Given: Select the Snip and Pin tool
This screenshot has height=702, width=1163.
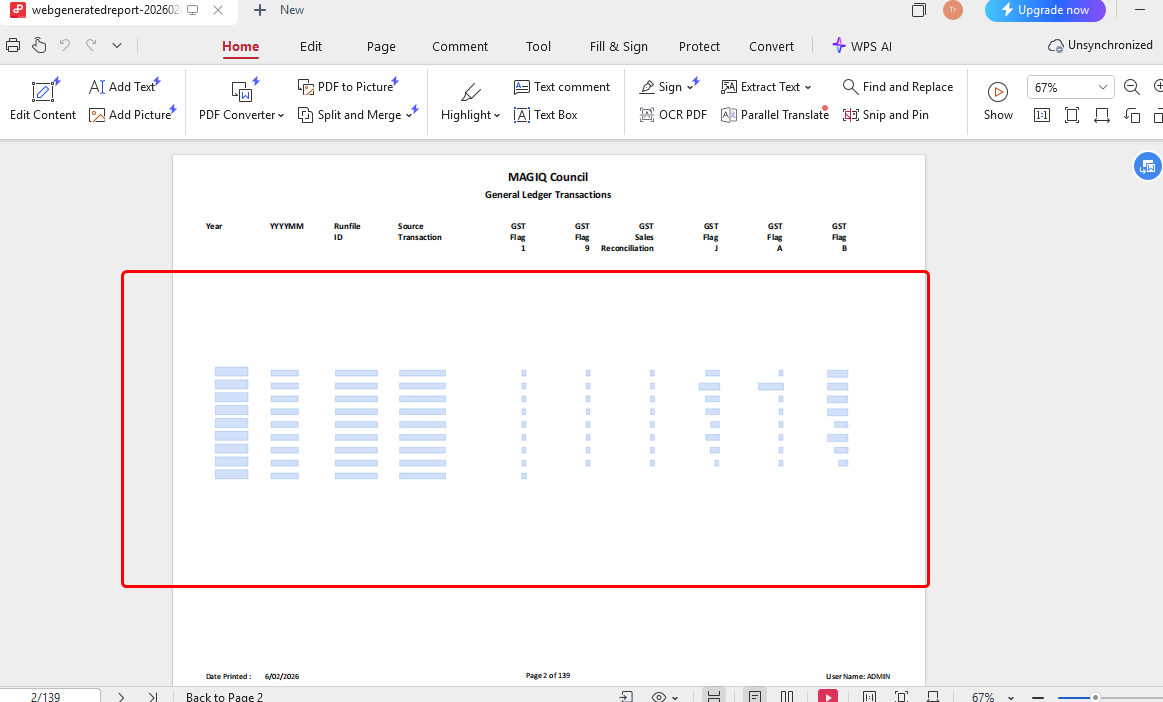Looking at the screenshot, I should (x=885, y=115).
